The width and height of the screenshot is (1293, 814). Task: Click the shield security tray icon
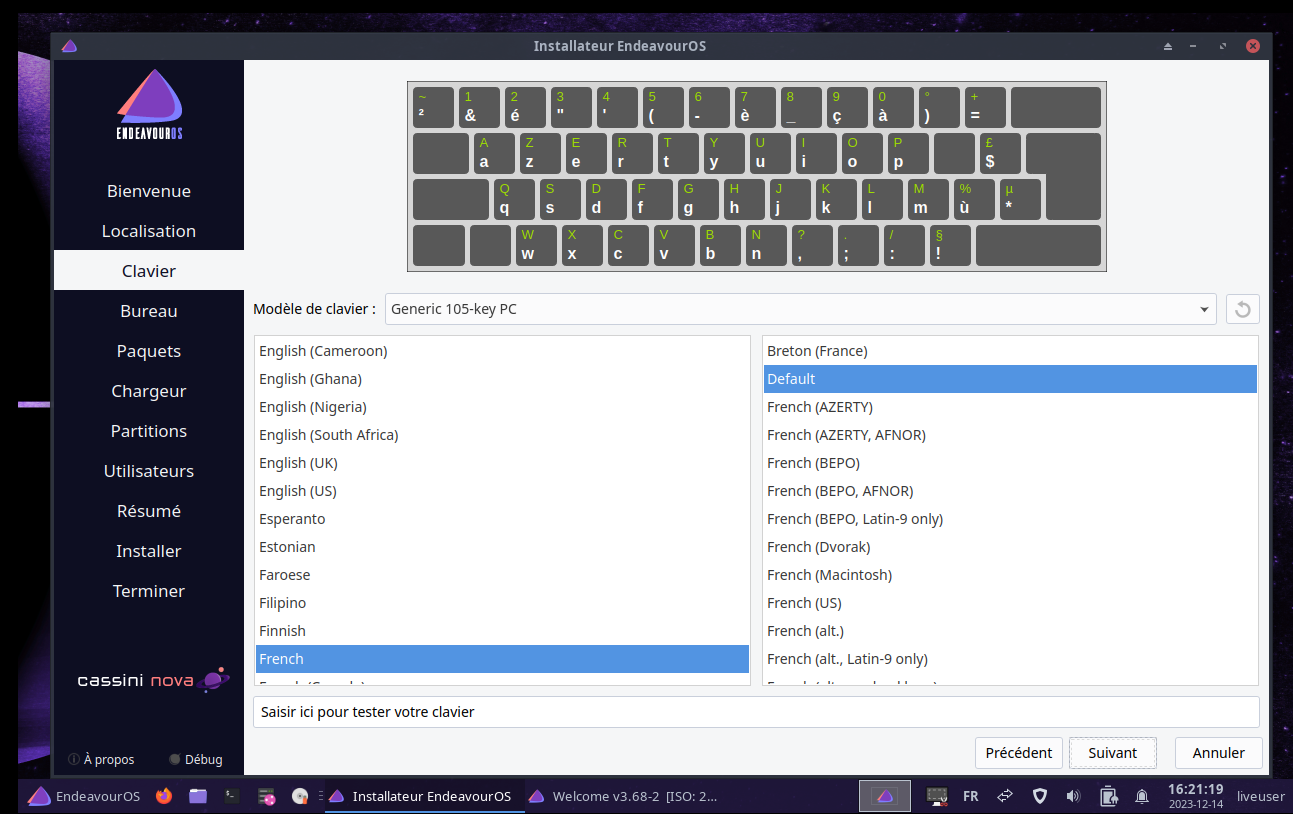click(x=1039, y=796)
